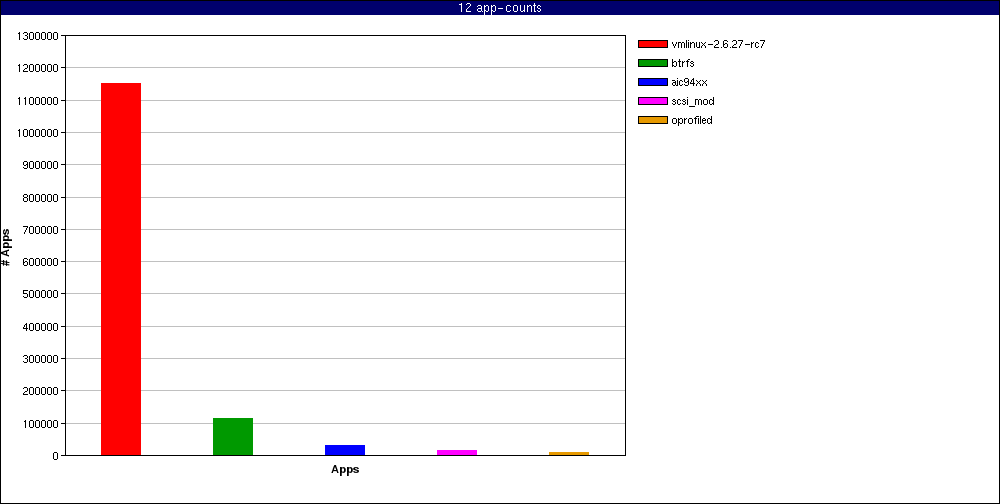Click the 1200000 y-axis value
1000x504 pixels.
coord(37,68)
